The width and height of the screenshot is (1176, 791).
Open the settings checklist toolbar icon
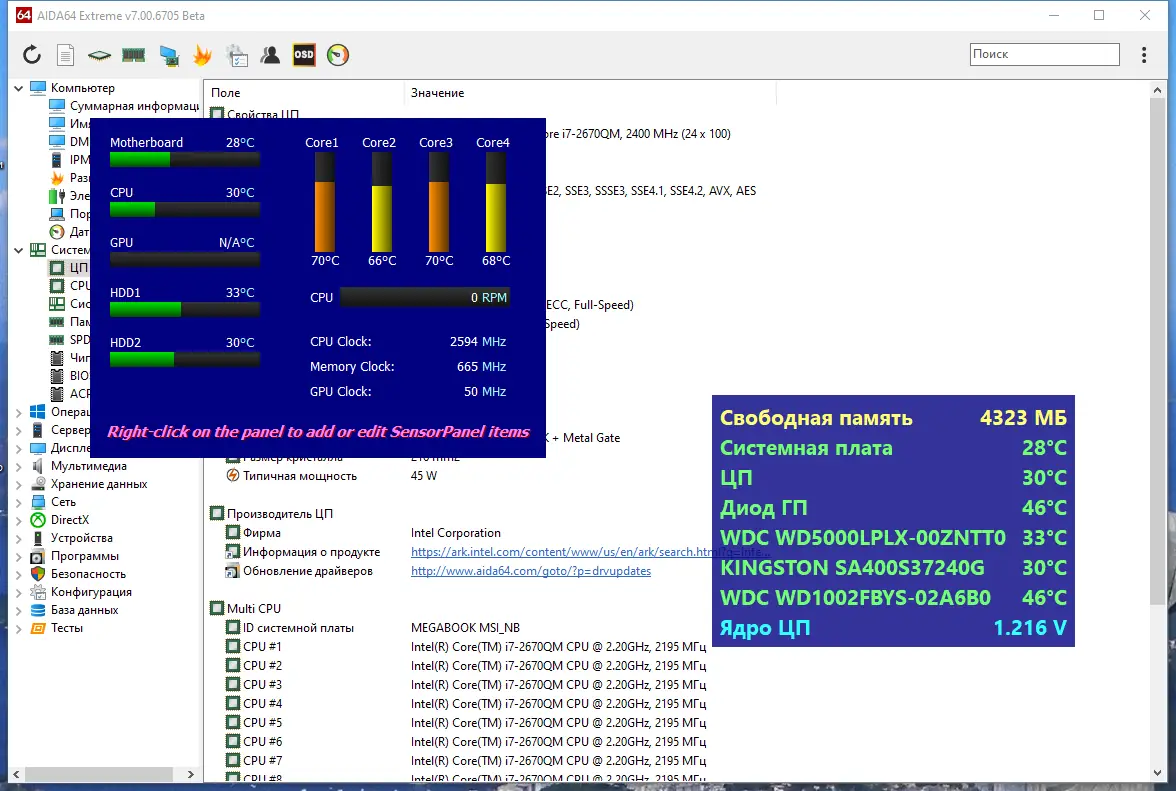coord(236,55)
